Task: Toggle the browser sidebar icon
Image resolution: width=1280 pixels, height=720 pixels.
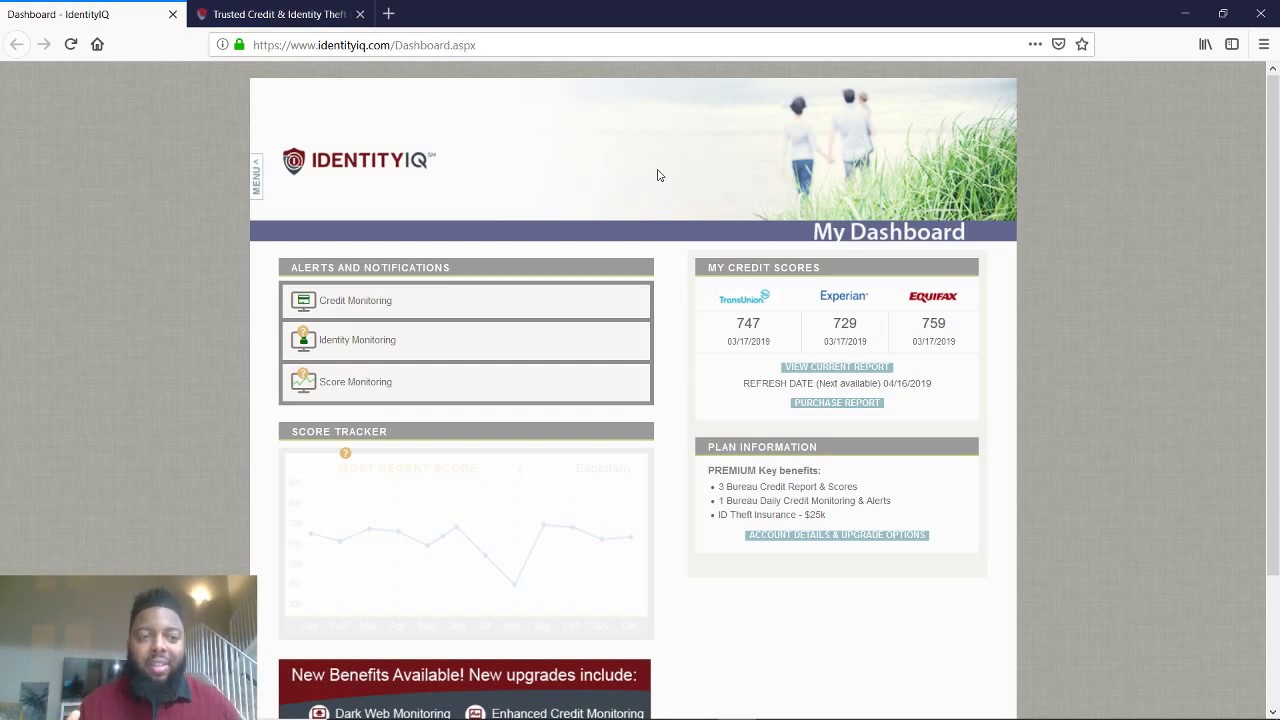Action: [1232, 44]
